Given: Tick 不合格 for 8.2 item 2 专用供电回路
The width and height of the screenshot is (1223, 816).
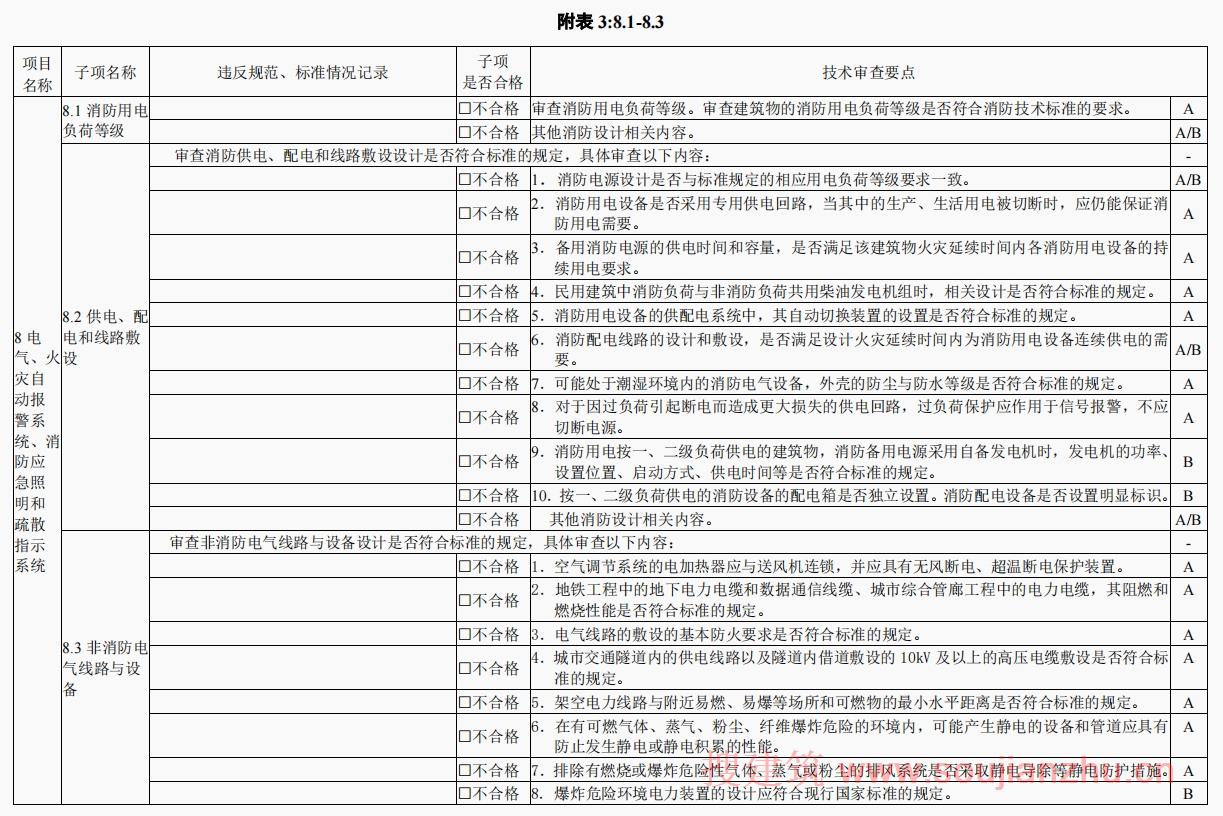Looking at the screenshot, I should [x=465, y=214].
